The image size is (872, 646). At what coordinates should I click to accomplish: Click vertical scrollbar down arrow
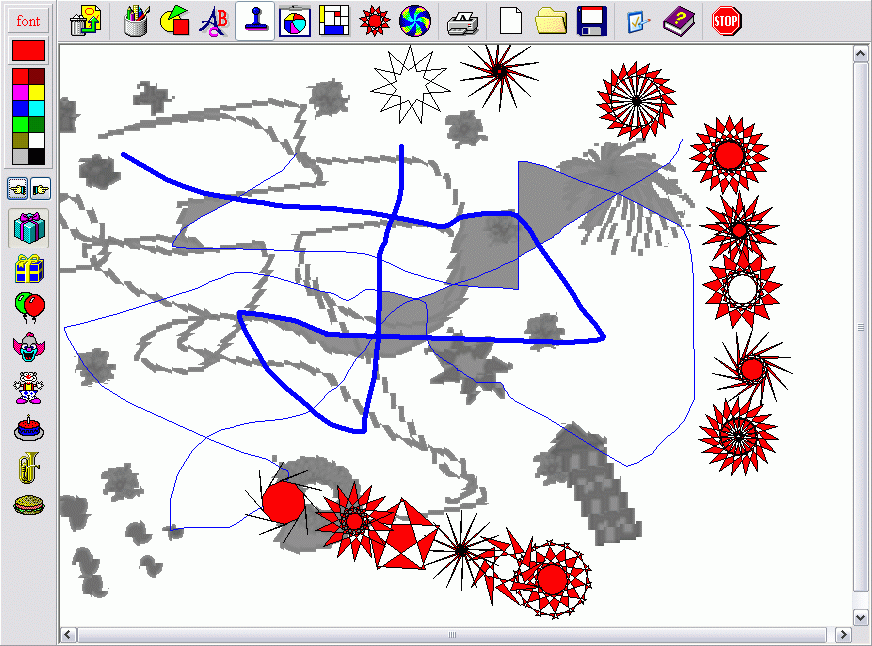pyautogui.click(x=860, y=618)
